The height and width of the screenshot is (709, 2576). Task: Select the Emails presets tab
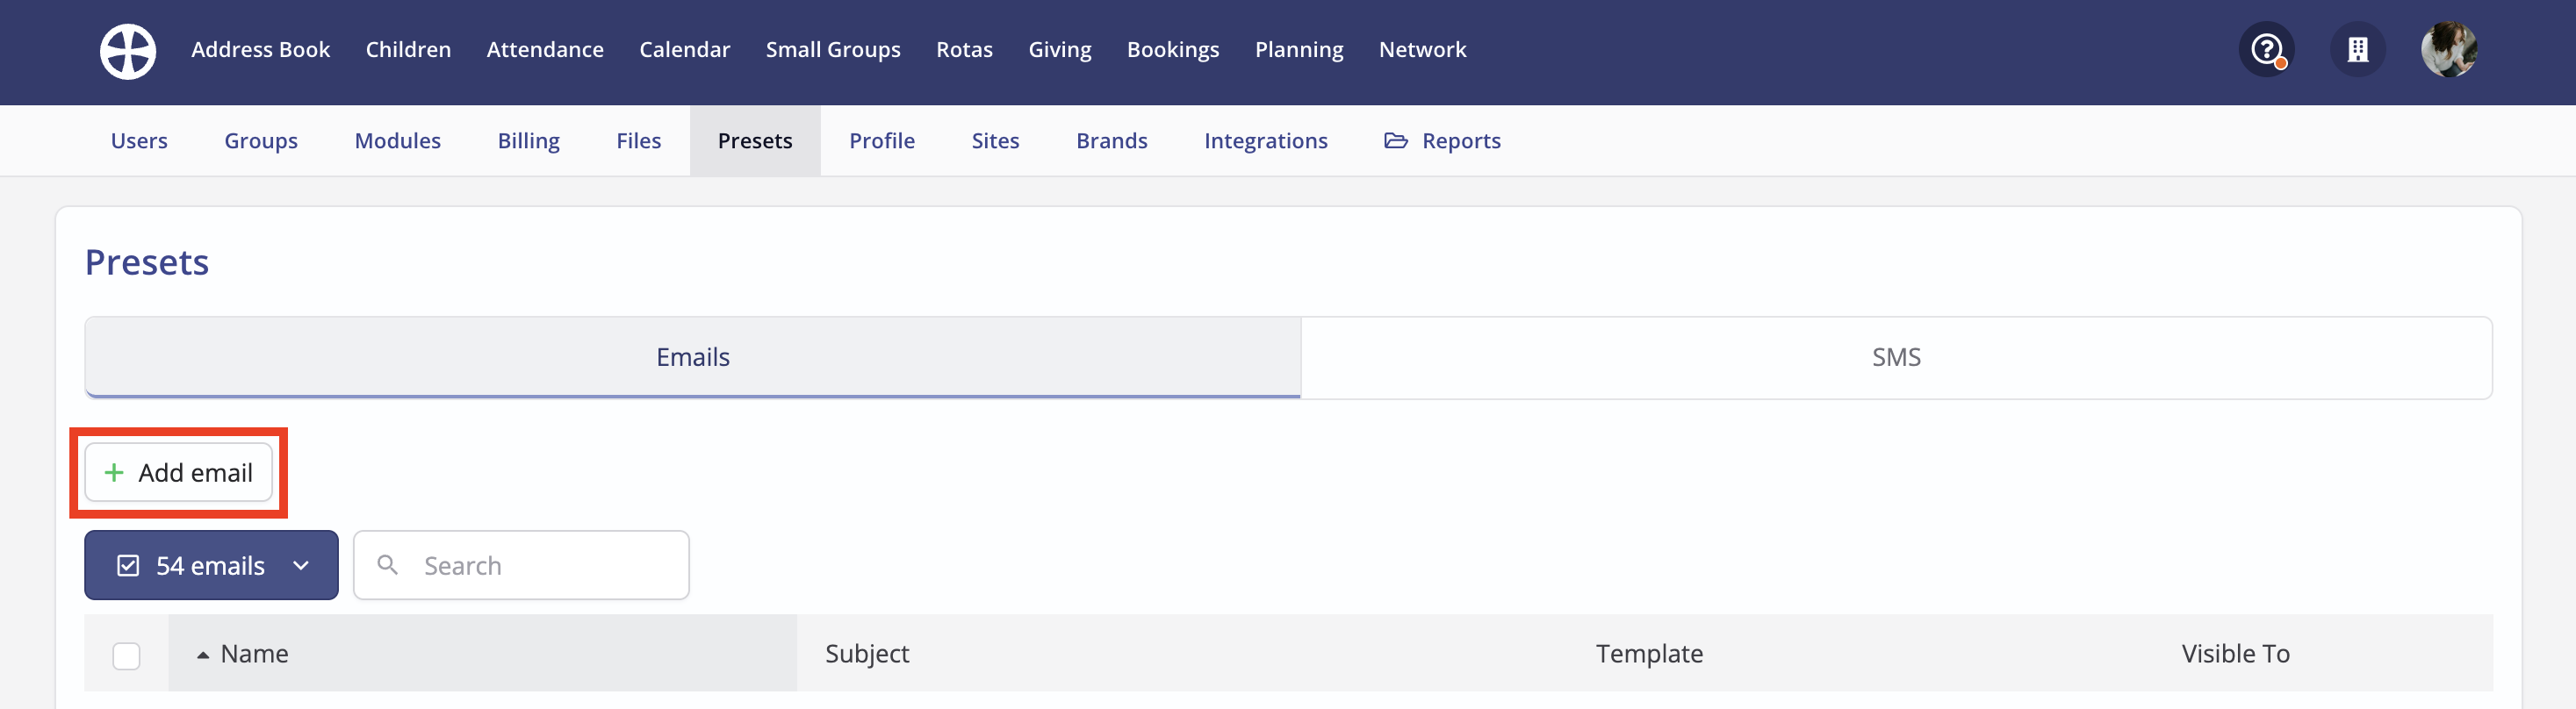point(693,357)
